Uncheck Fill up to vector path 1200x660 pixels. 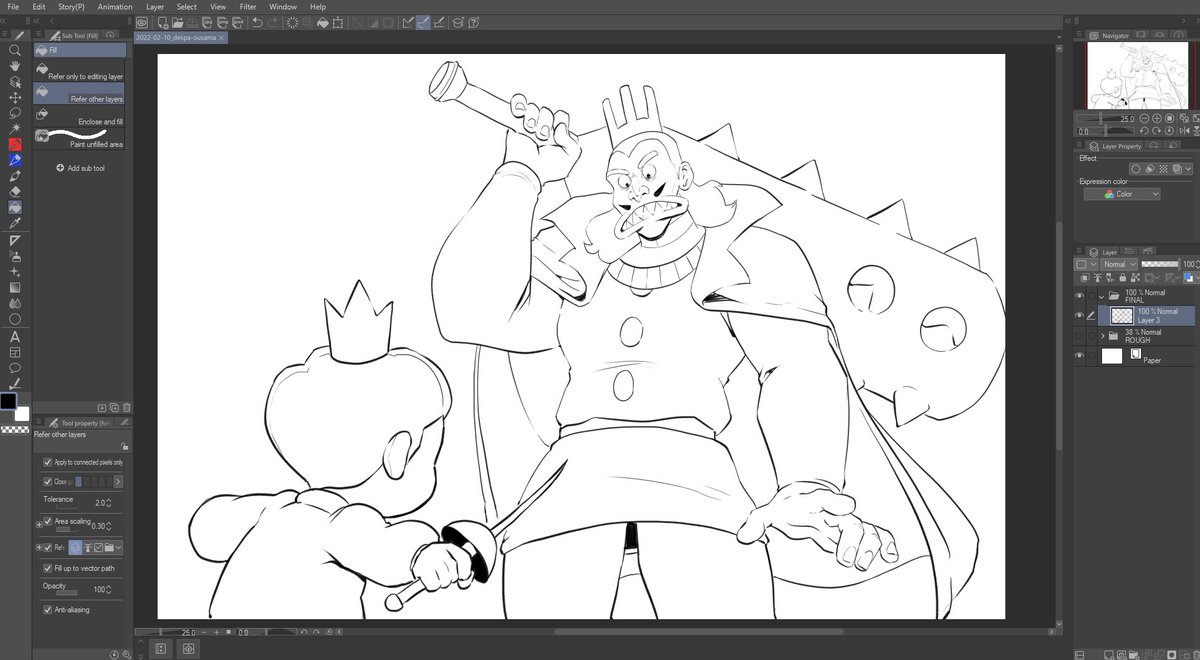click(x=47, y=568)
